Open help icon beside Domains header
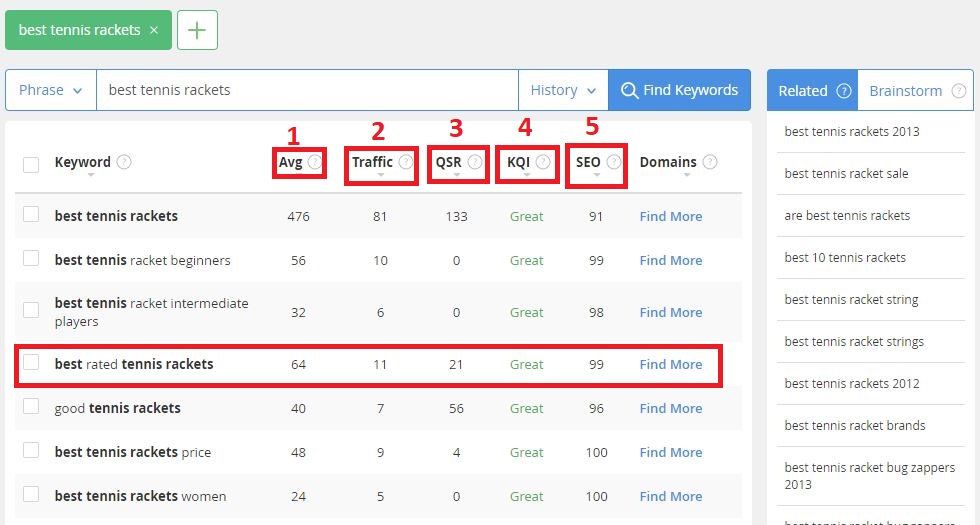This screenshot has width=980, height=525. 710,162
